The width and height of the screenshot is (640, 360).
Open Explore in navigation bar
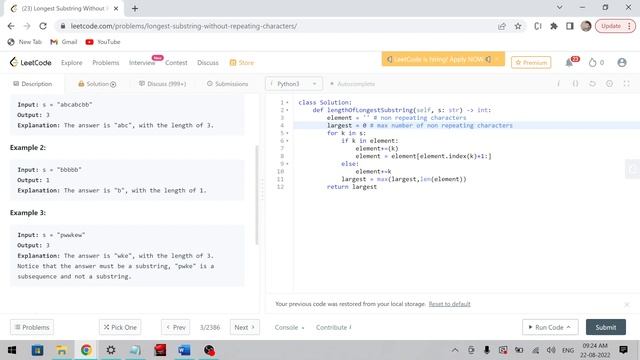coord(72,62)
